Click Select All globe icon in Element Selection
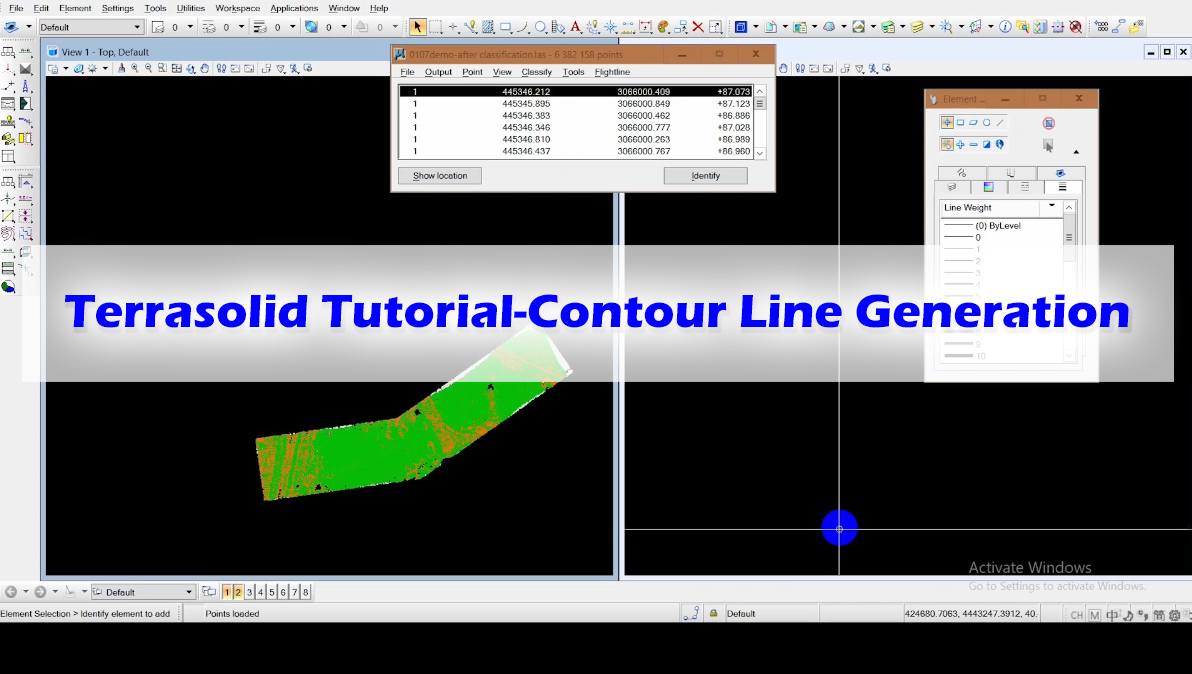The image size is (1192, 674). (1000, 144)
